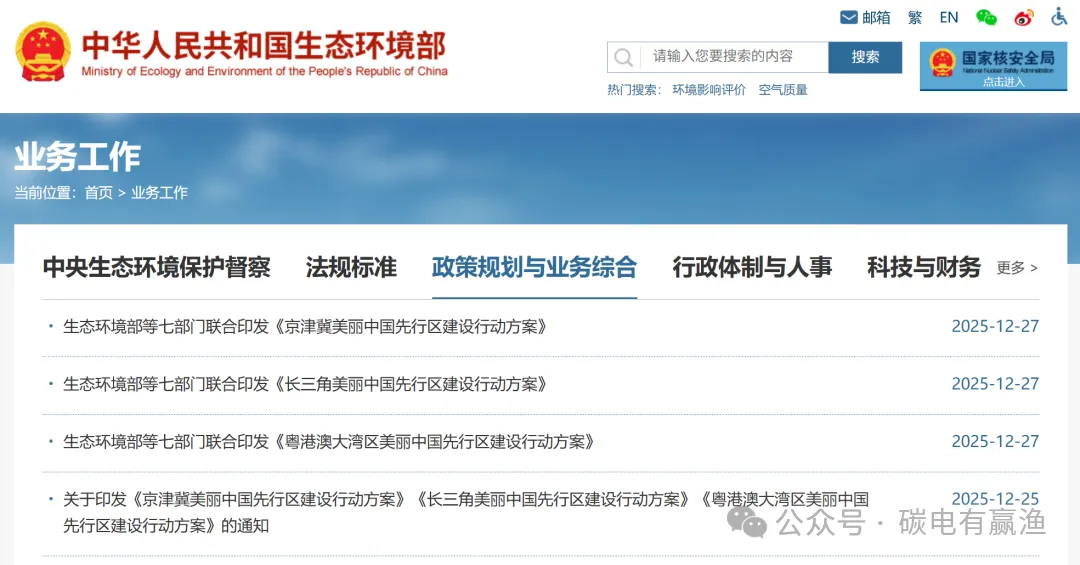Image resolution: width=1080 pixels, height=565 pixels.
Task: Open the 国家核安全局 banner
Action: click(x=993, y=66)
